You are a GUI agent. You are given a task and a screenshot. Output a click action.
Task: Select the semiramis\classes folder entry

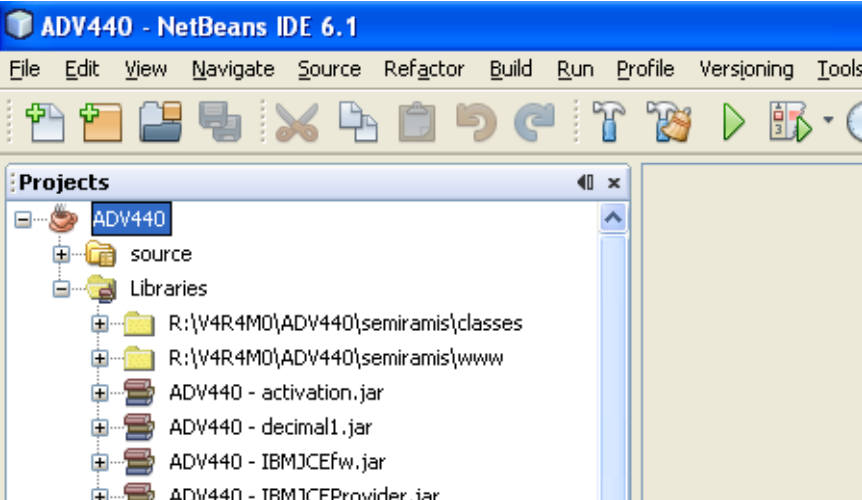coord(345,323)
